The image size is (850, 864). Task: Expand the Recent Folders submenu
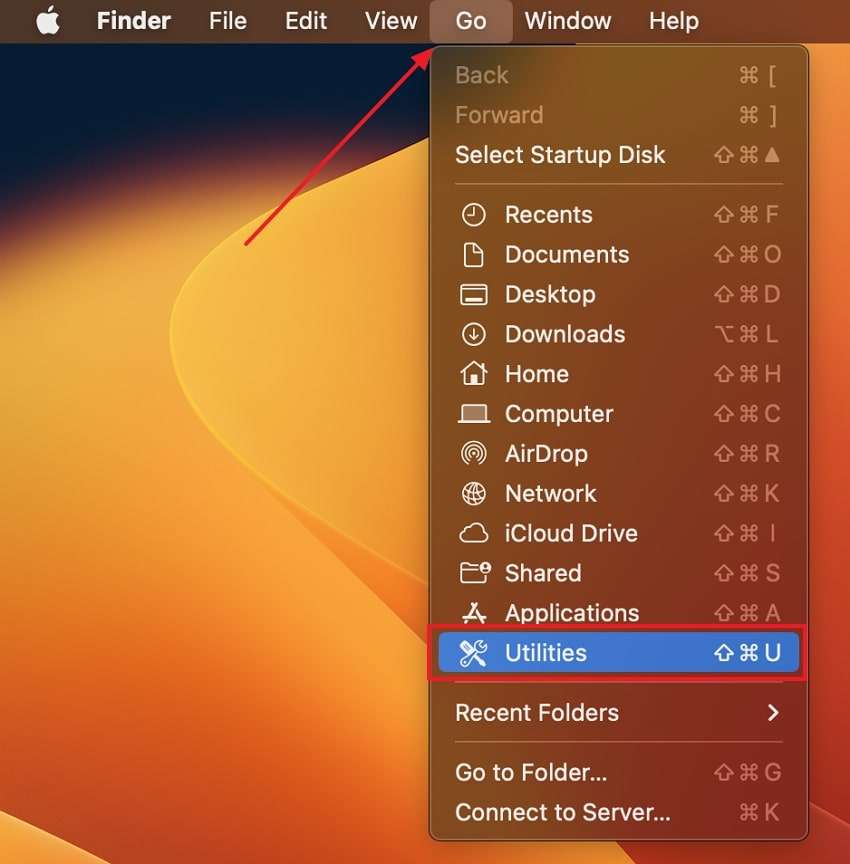(x=618, y=712)
